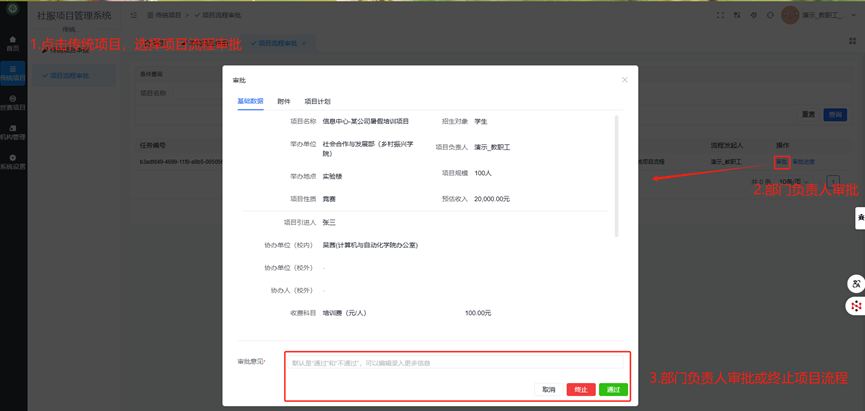Open the 10条/页 page size dropdown

[x=794, y=182]
